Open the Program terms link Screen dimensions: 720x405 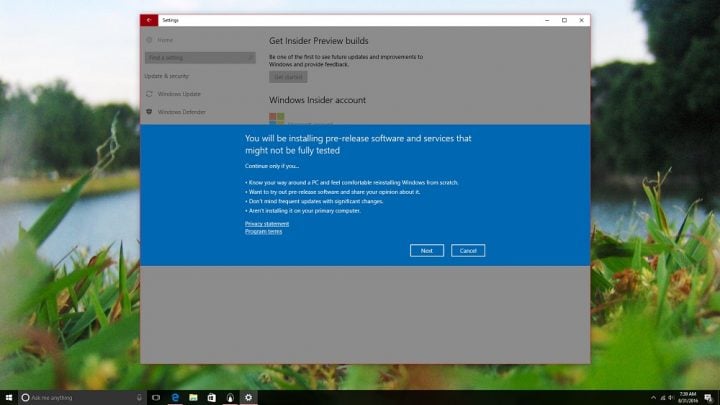[264, 231]
